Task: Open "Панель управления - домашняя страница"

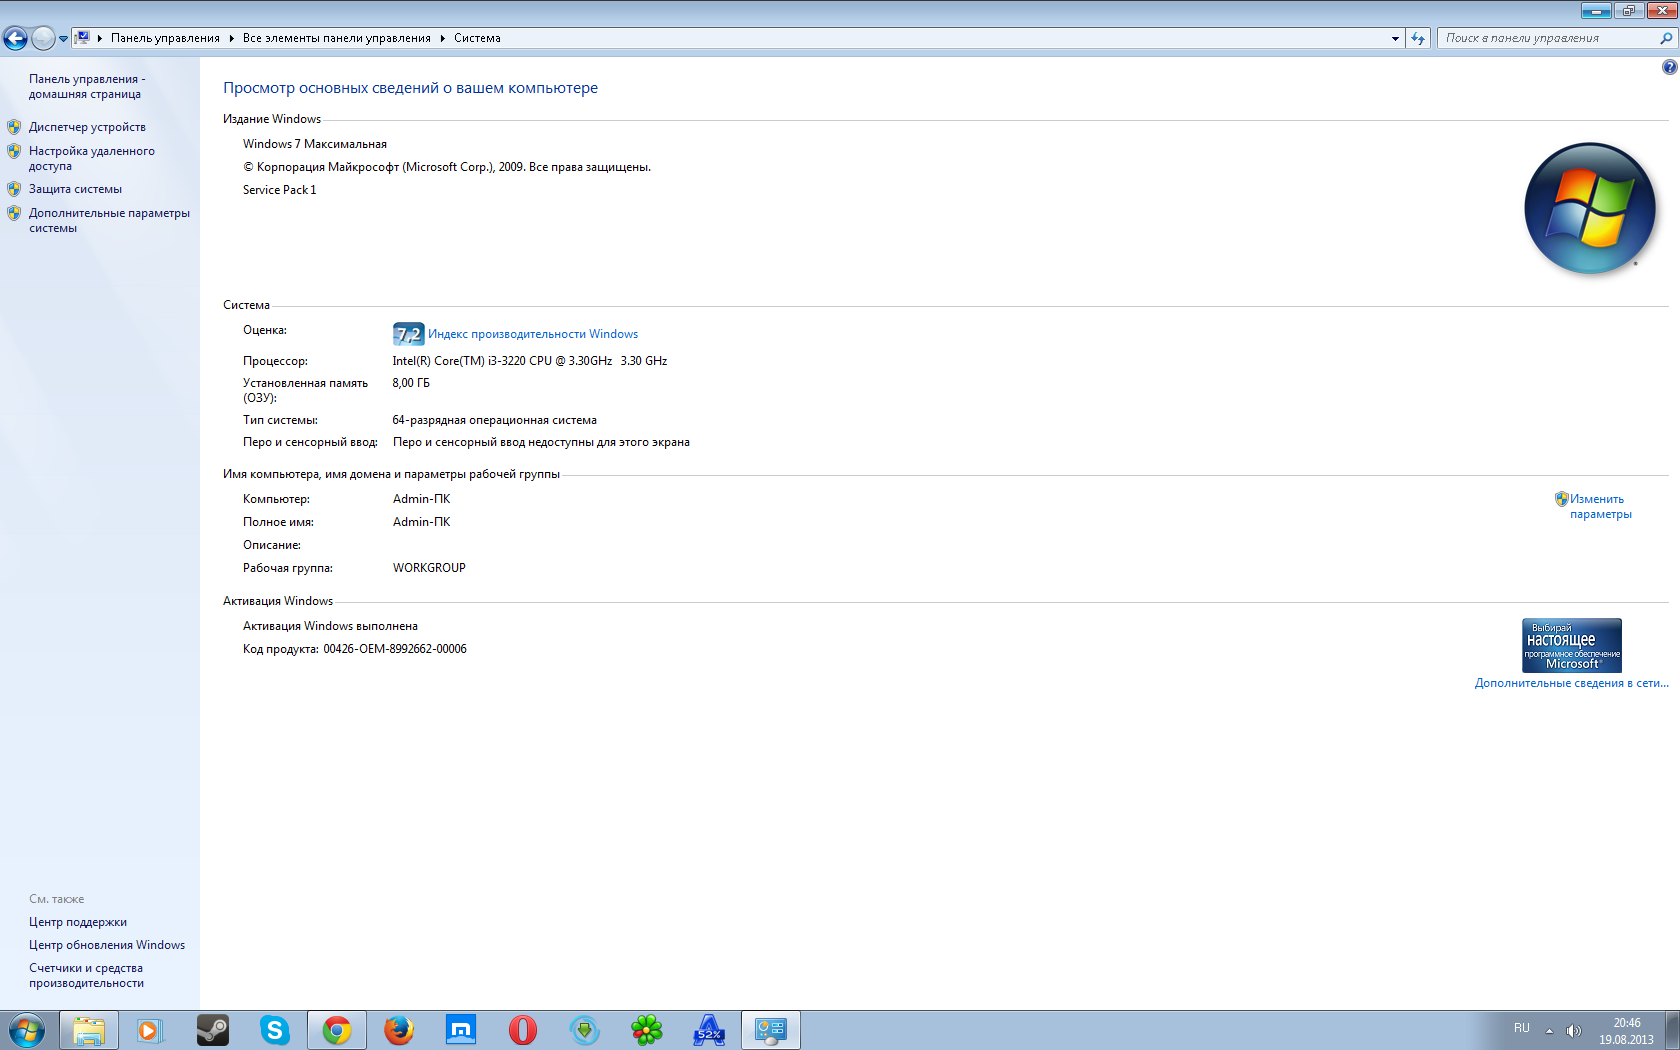Action: pos(87,86)
